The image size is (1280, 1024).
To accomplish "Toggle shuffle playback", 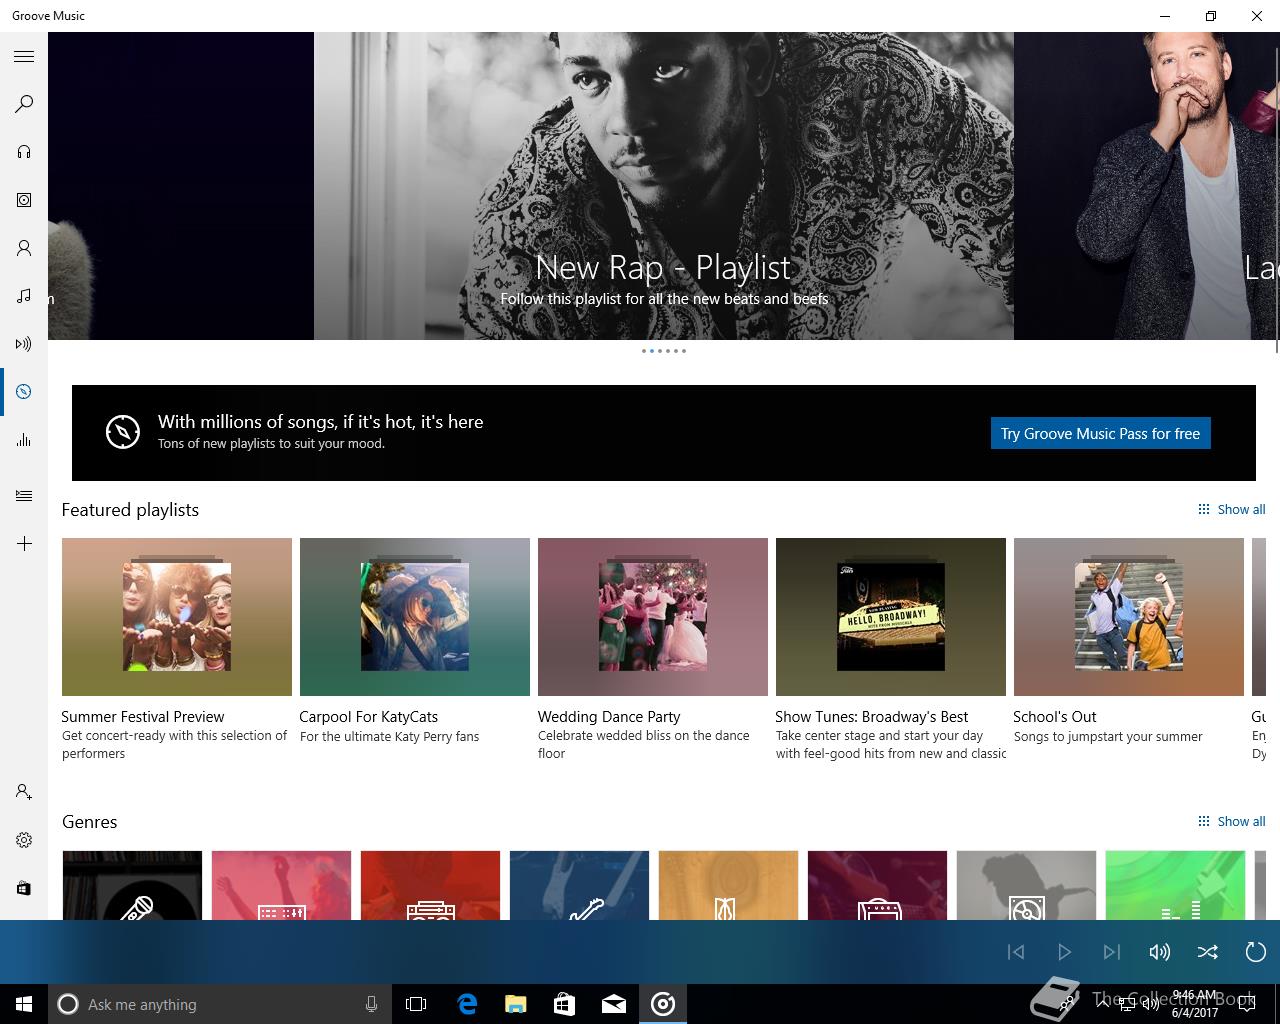I will 1208,952.
